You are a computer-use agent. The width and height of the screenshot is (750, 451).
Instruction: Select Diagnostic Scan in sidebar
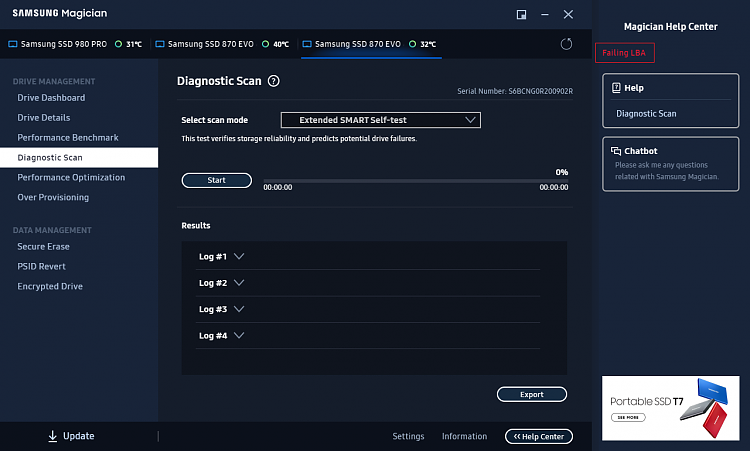[79, 157]
